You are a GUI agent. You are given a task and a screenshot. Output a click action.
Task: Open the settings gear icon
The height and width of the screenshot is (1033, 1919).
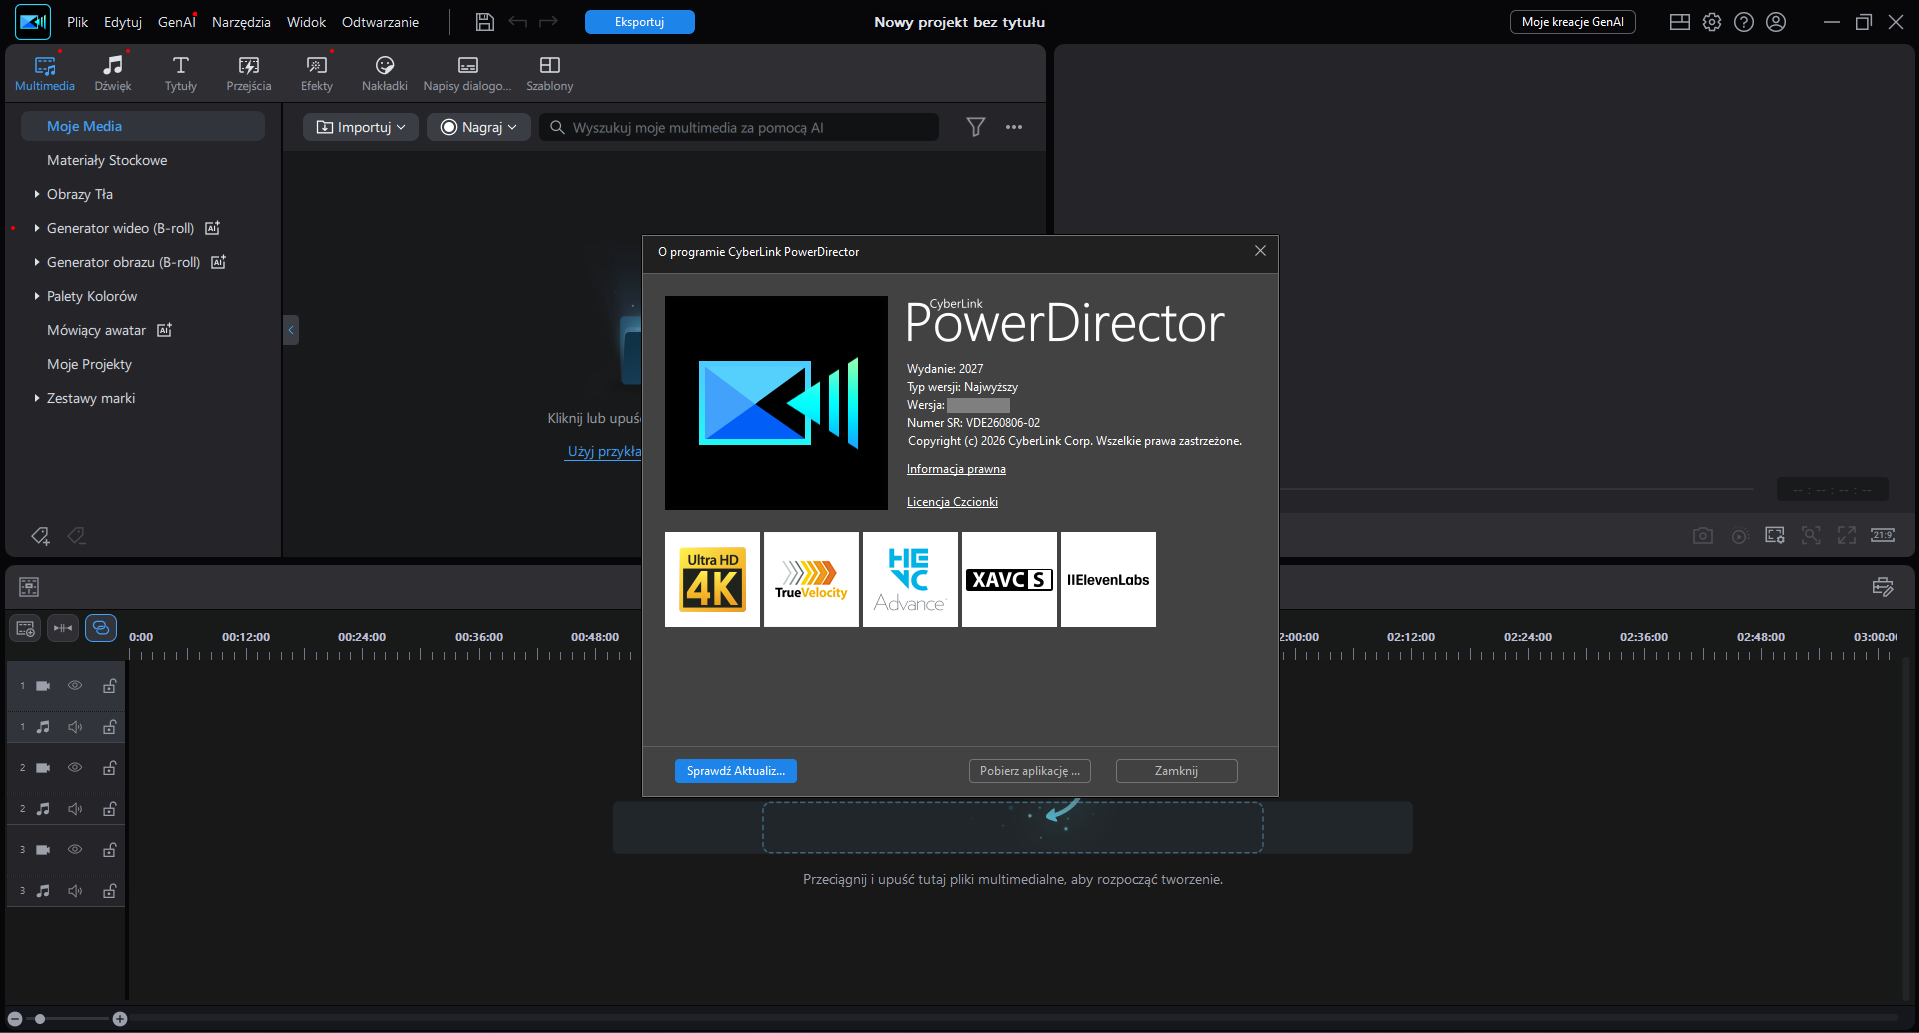point(1712,22)
